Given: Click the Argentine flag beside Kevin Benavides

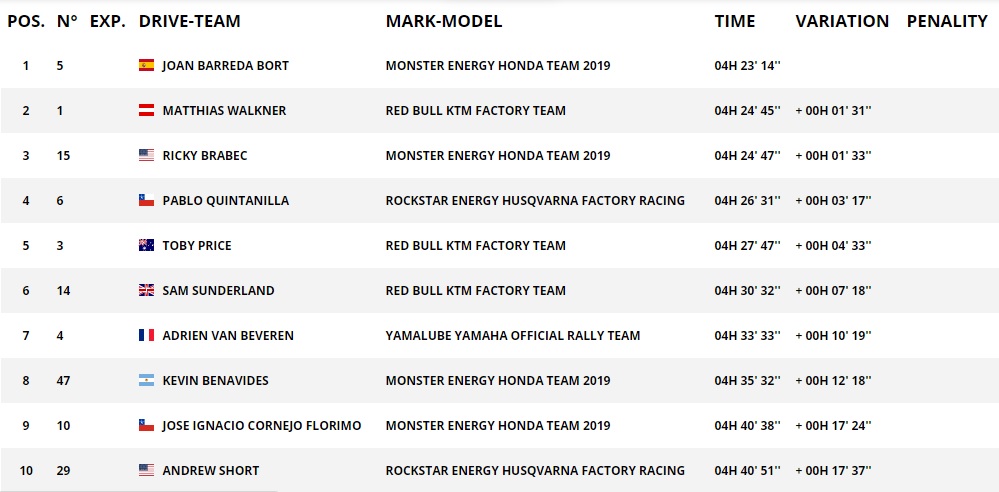Looking at the screenshot, I should [147, 380].
